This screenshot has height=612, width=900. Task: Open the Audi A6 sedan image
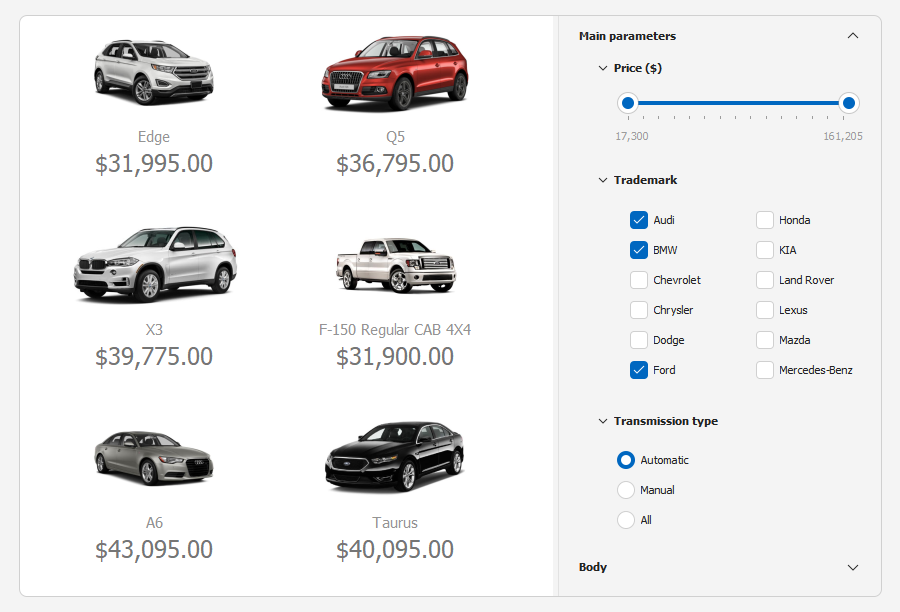click(154, 458)
